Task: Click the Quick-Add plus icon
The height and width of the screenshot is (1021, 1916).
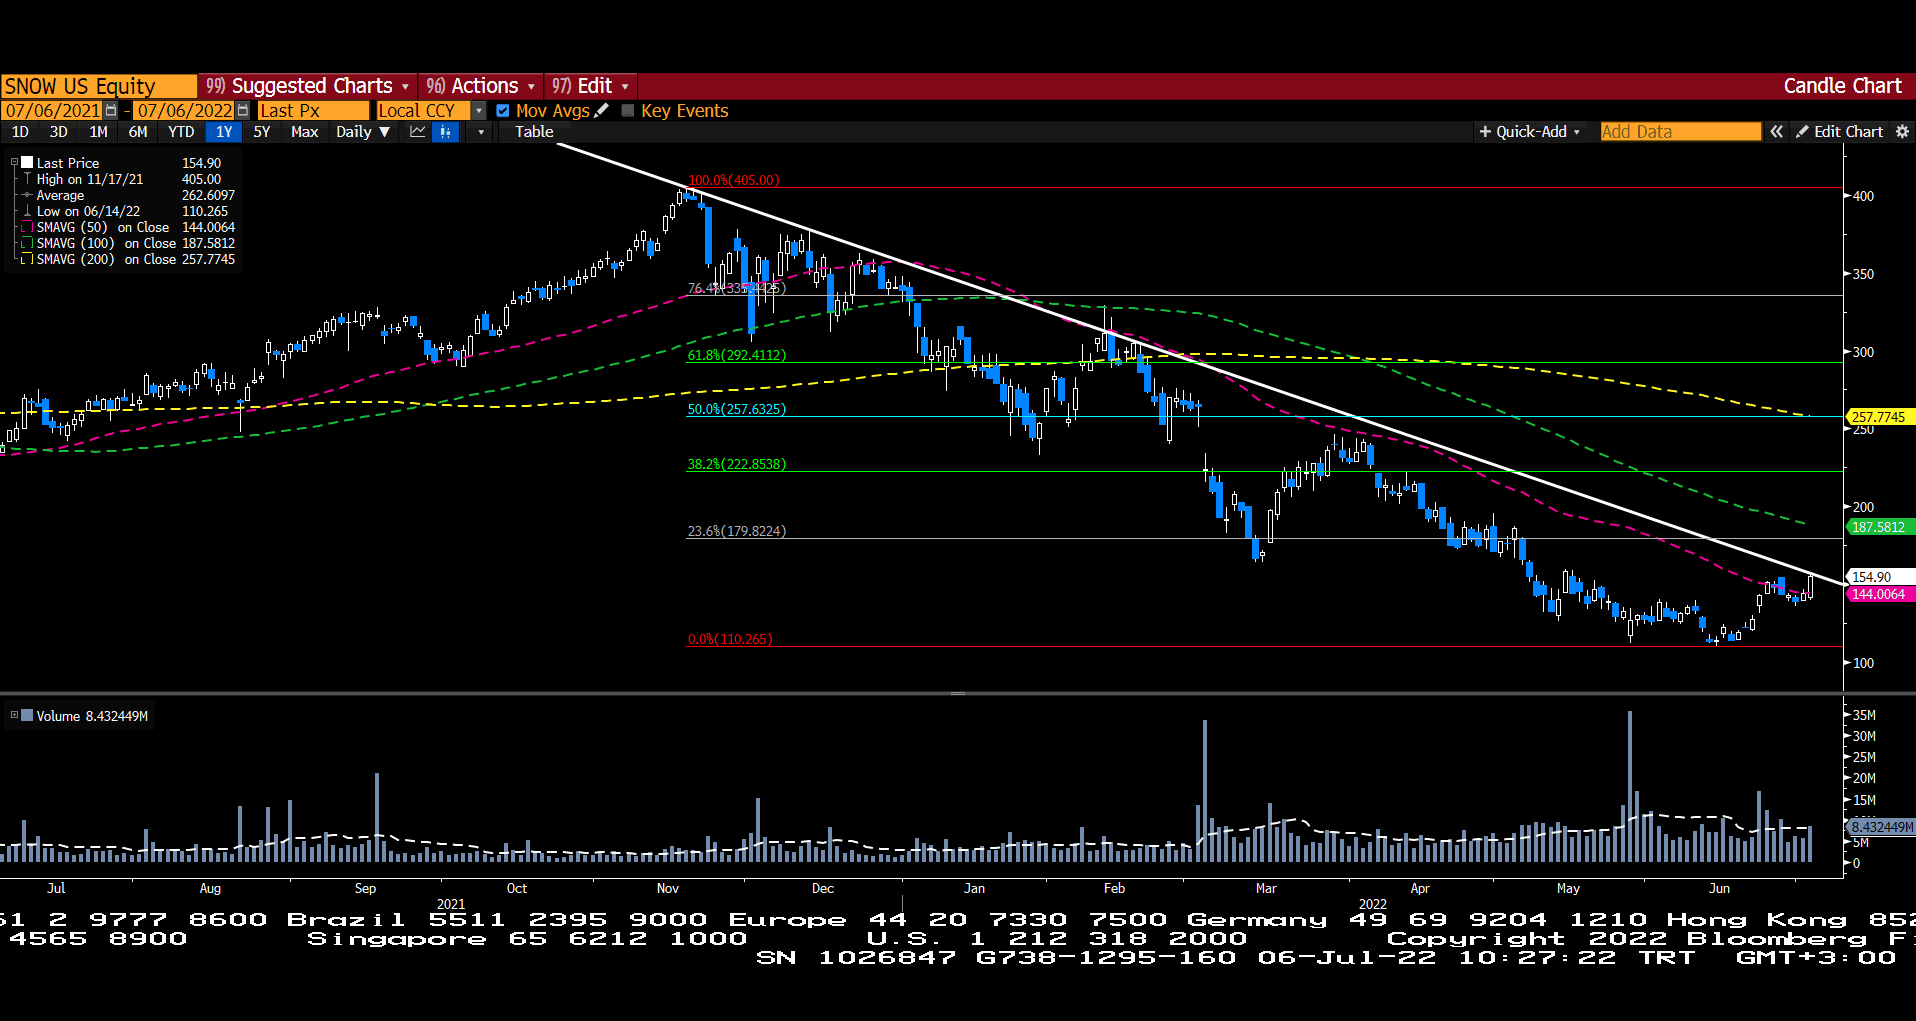Action: click(1485, 132)
